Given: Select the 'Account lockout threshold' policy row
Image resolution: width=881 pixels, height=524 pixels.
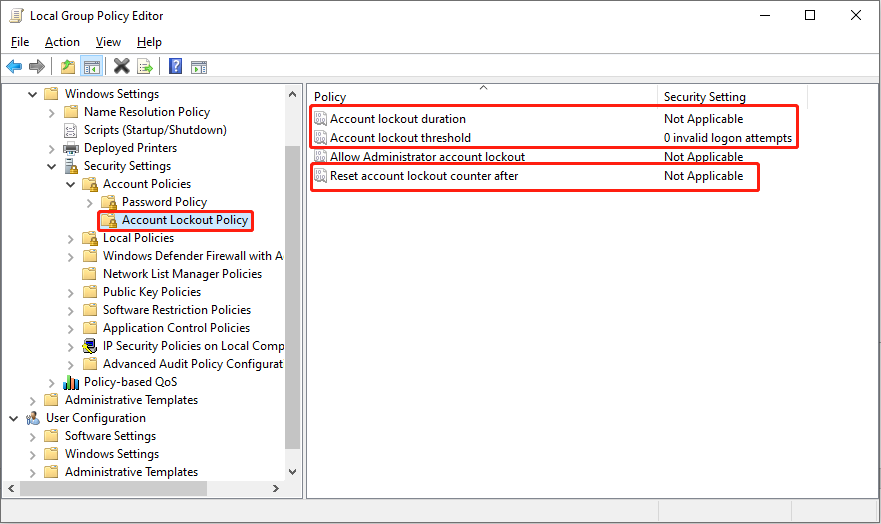Looking at the screenshot, I should 400,138.
